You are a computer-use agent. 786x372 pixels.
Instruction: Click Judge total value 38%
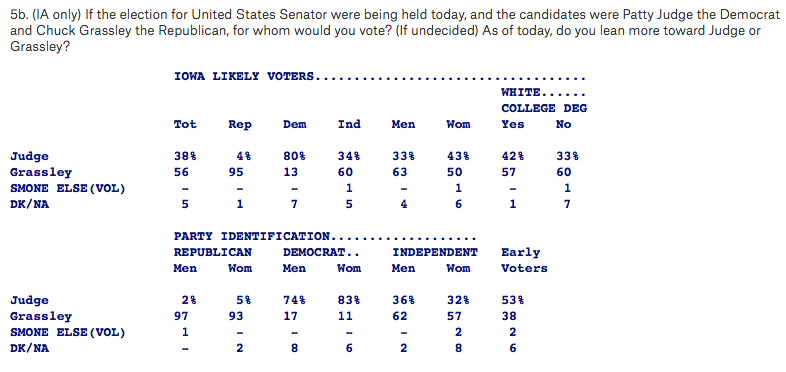(x=185, y=156)
